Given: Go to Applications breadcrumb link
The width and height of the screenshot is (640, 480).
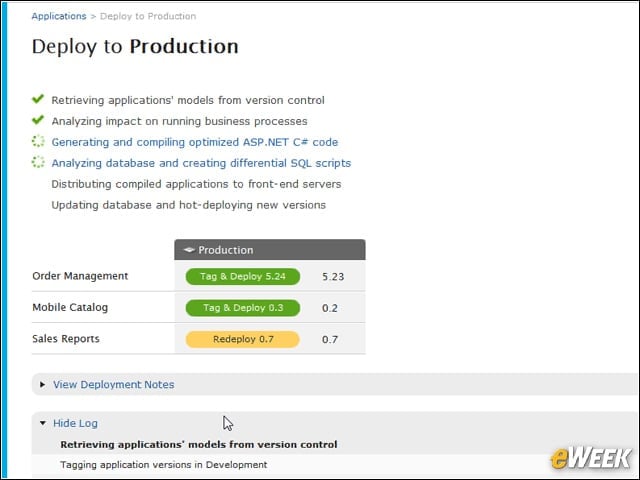Looking at the screenshot, I should (59, 16).
